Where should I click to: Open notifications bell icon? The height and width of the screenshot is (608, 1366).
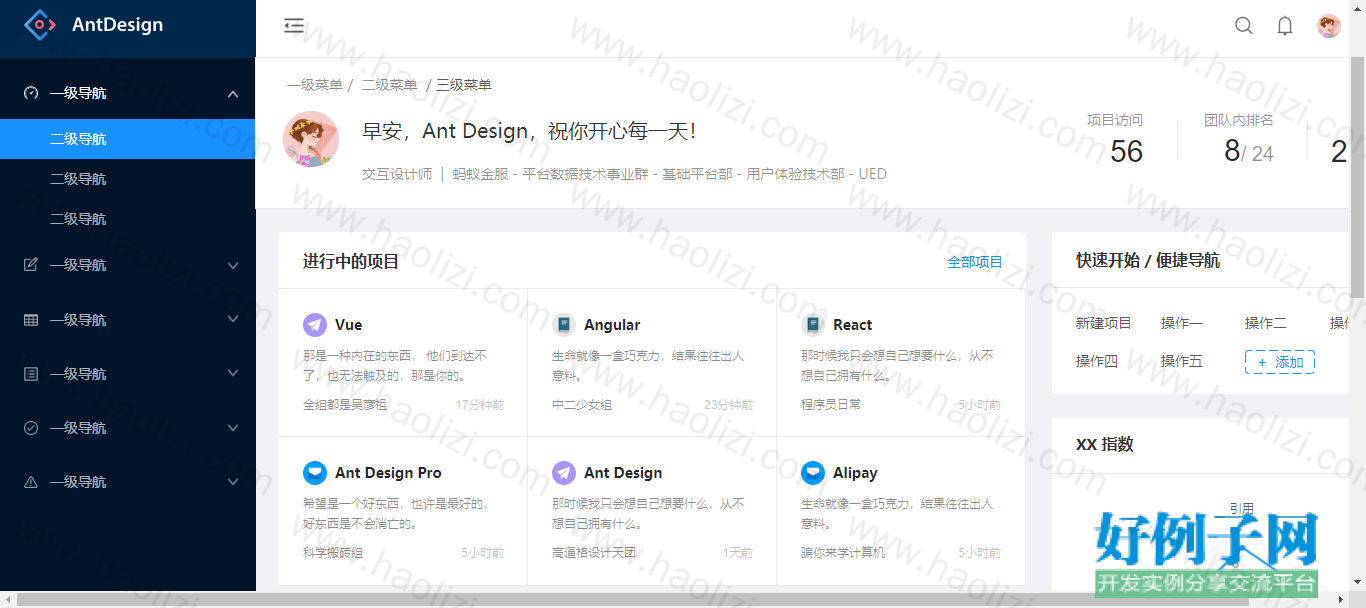[1285, 26]
